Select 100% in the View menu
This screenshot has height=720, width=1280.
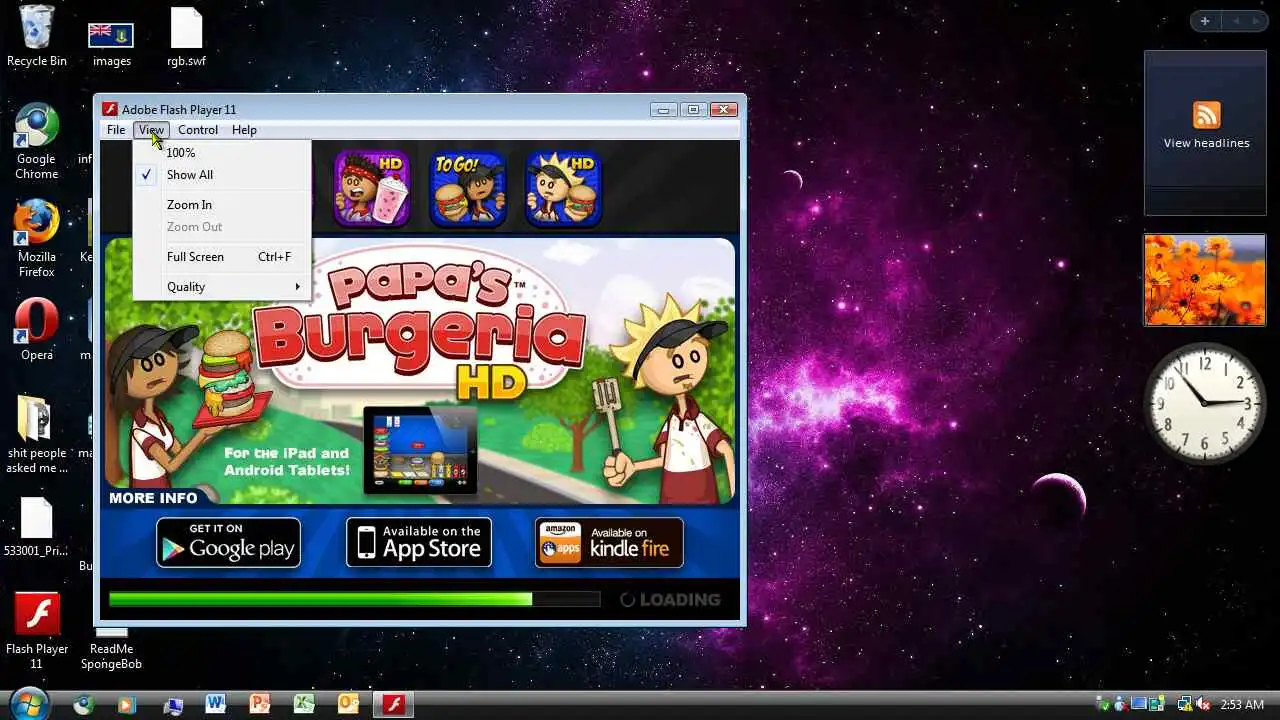pos(222,153)
